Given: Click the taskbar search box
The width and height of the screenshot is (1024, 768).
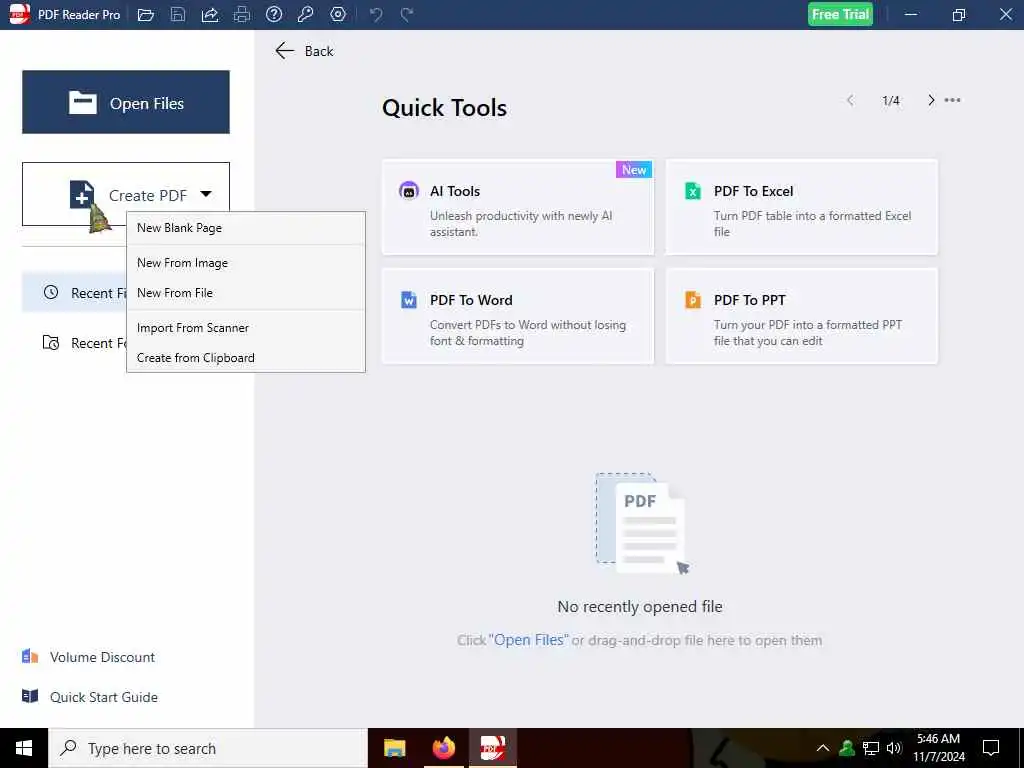Looking at the screenshot, I should [208, 748].
